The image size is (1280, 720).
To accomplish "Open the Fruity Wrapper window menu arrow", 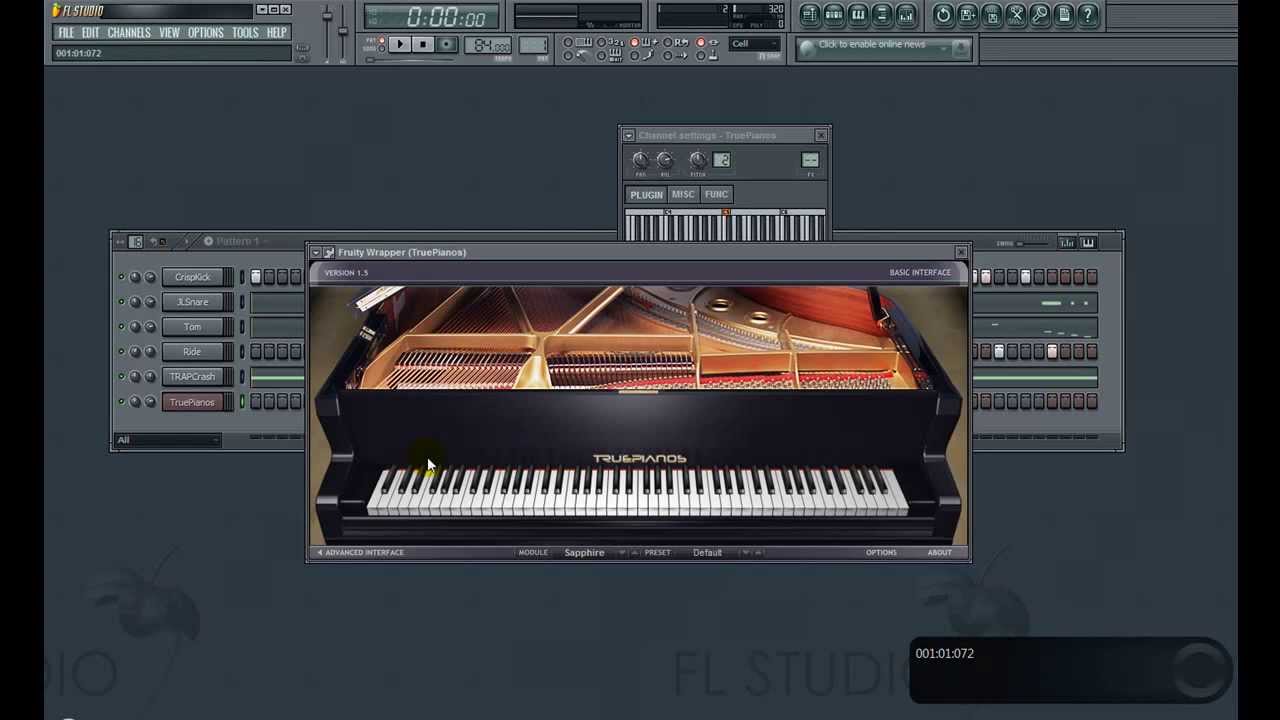I will 316,252.
